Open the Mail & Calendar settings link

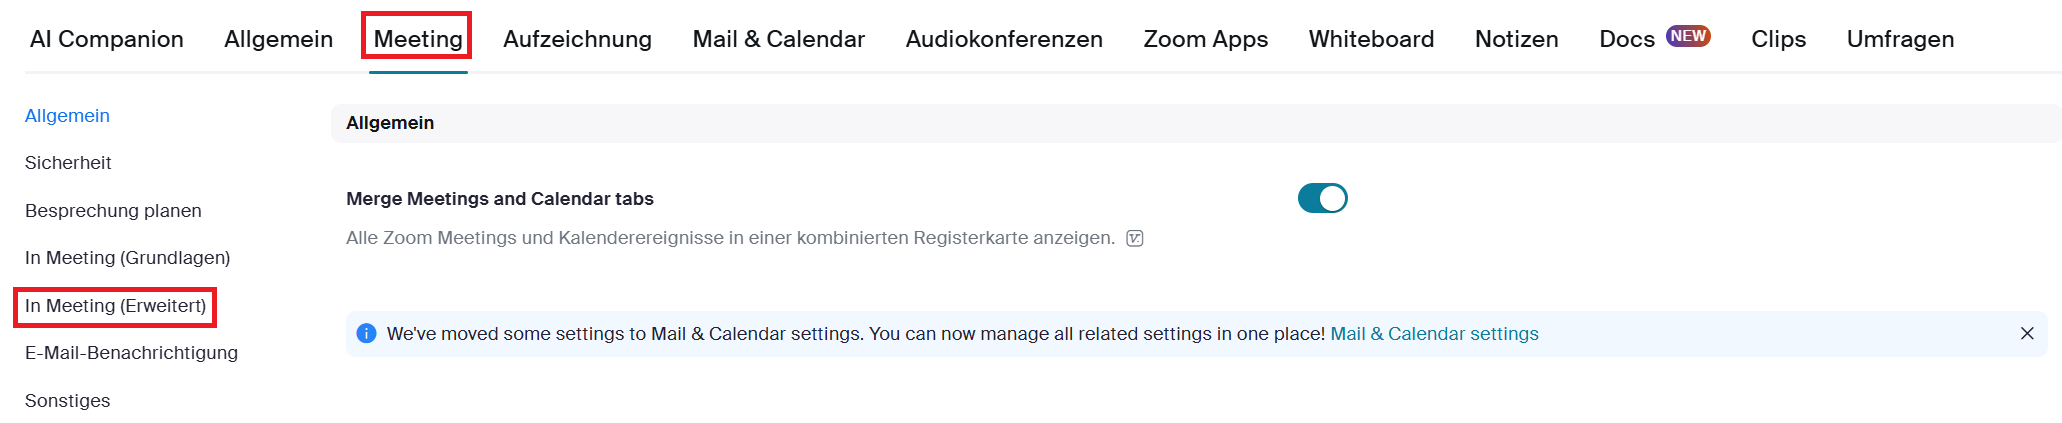tap(1434, 334)
